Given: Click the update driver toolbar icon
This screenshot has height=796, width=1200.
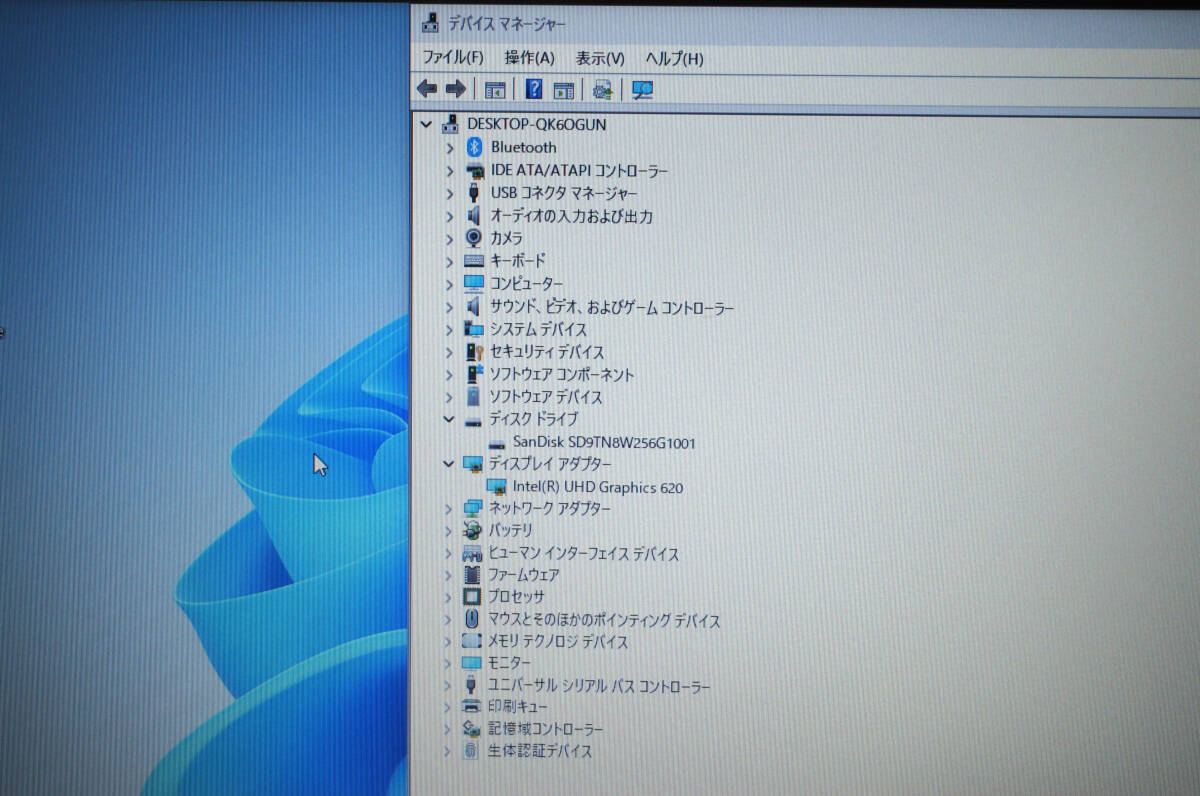Looking at the screenshot, I should pos(602,90).
